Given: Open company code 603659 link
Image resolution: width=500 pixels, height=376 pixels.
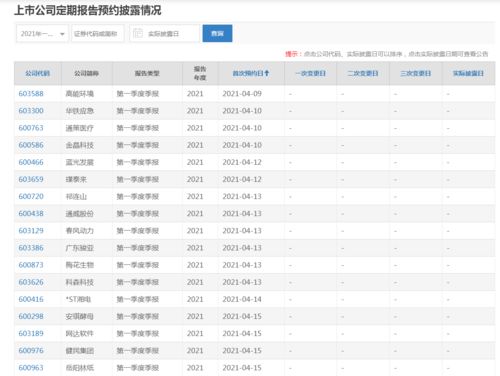Looking at the screenshot, I should (x=31, y=179).
